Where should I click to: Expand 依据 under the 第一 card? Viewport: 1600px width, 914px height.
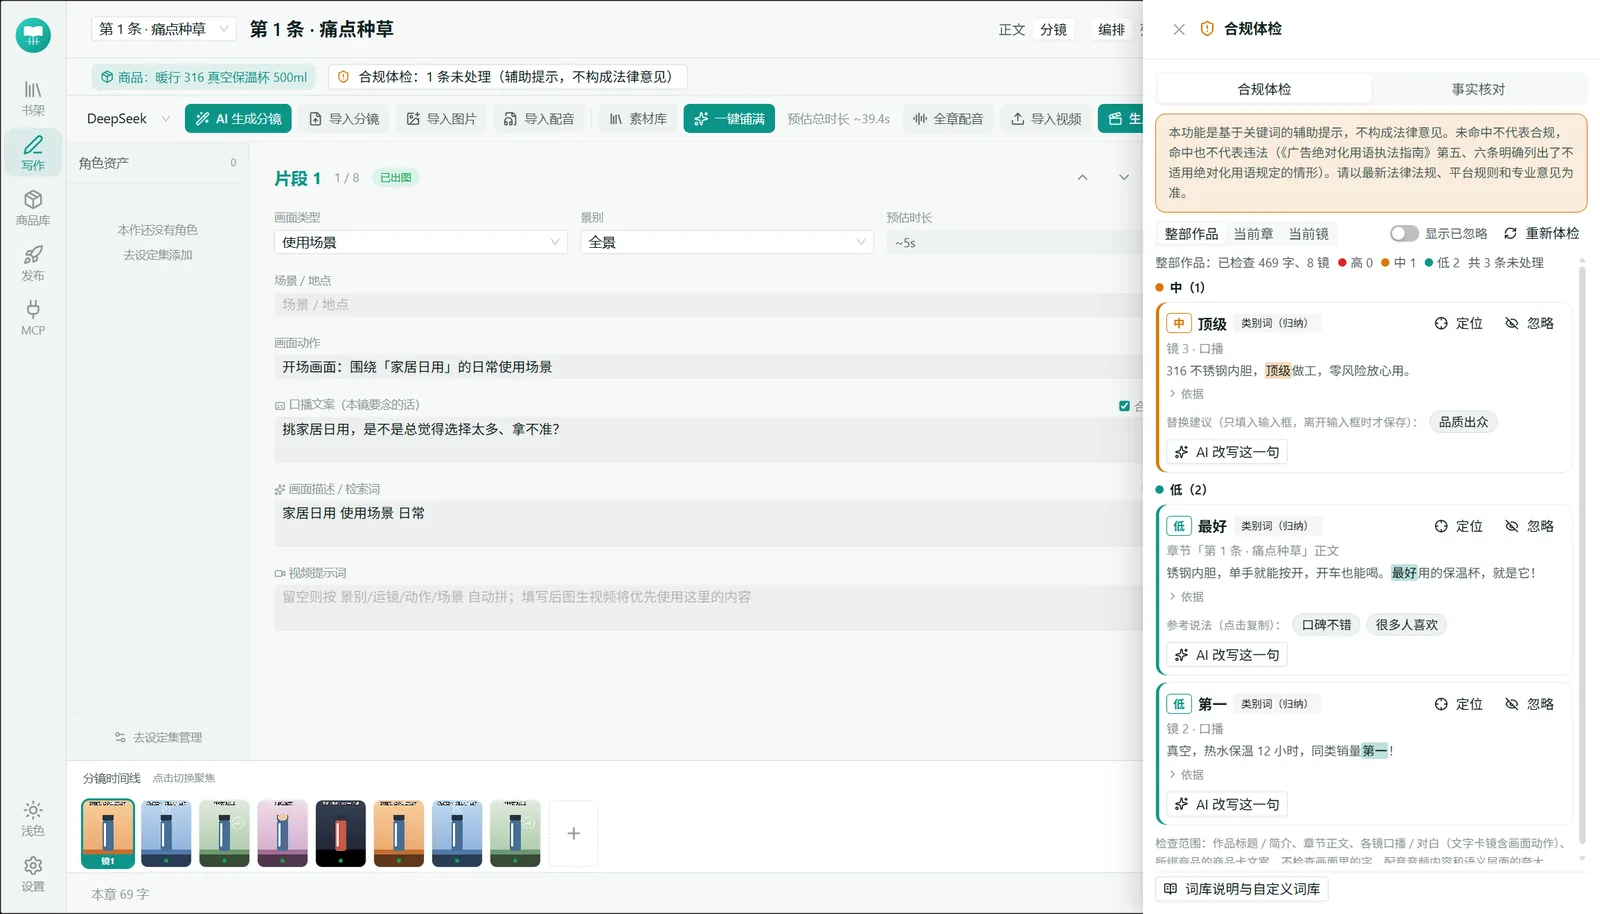tap(1186, 775)
